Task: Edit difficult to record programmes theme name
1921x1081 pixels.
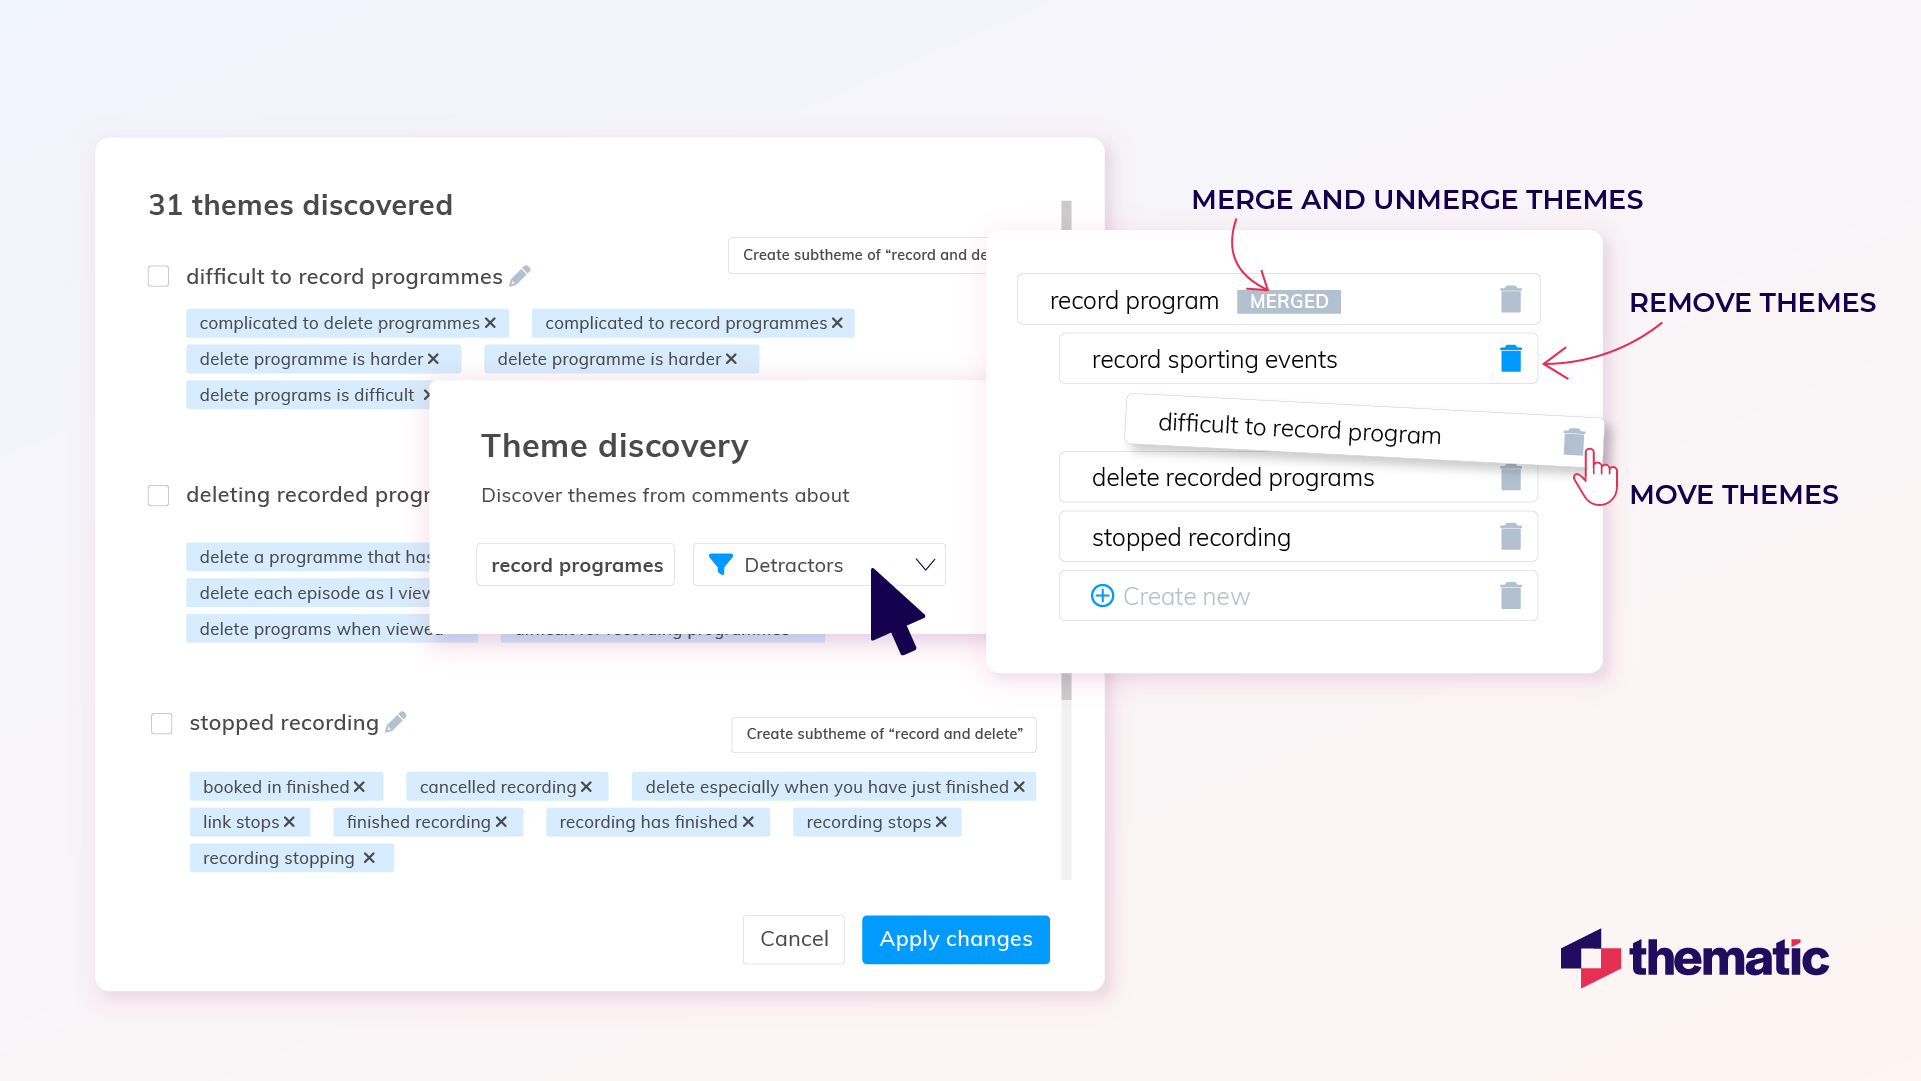Action: [x=520, y=276]
